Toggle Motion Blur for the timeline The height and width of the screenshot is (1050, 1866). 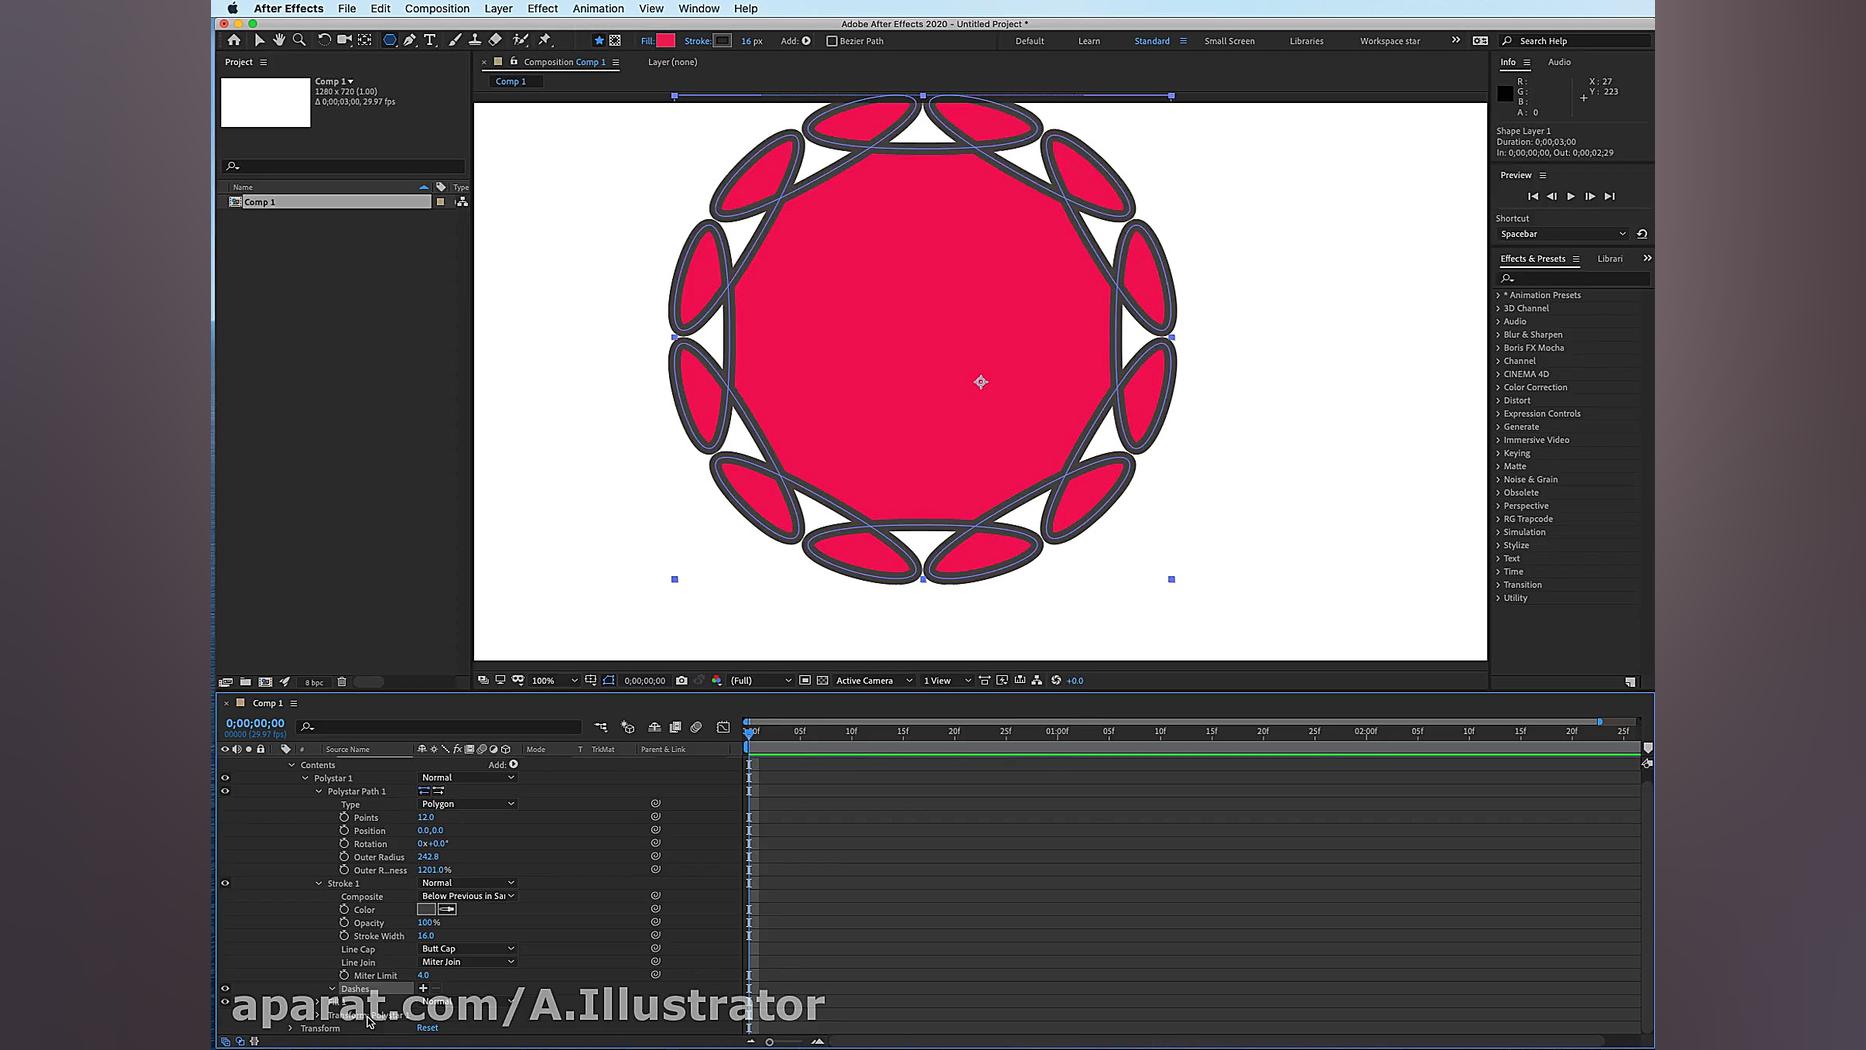click(696, 727)
